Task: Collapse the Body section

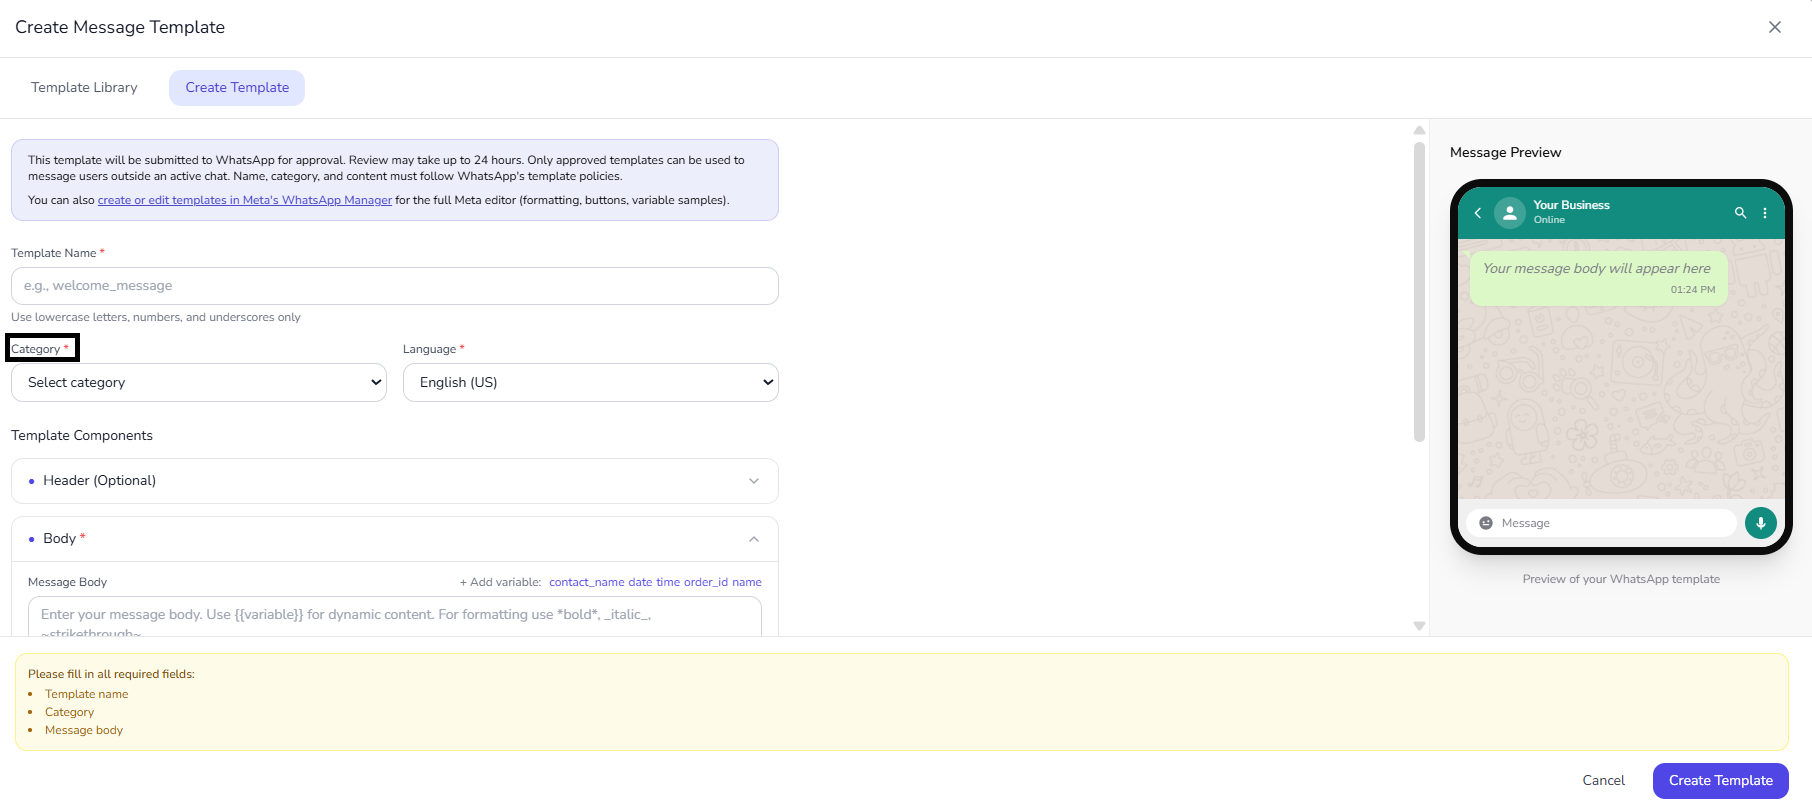Action: point(395,539)
